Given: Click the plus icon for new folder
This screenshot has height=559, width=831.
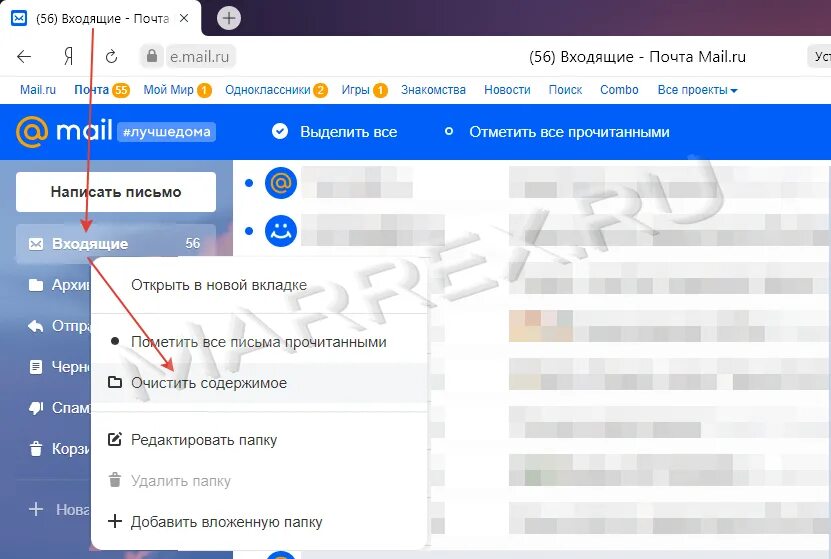Looking at the screenshot, I should point(36,509).
